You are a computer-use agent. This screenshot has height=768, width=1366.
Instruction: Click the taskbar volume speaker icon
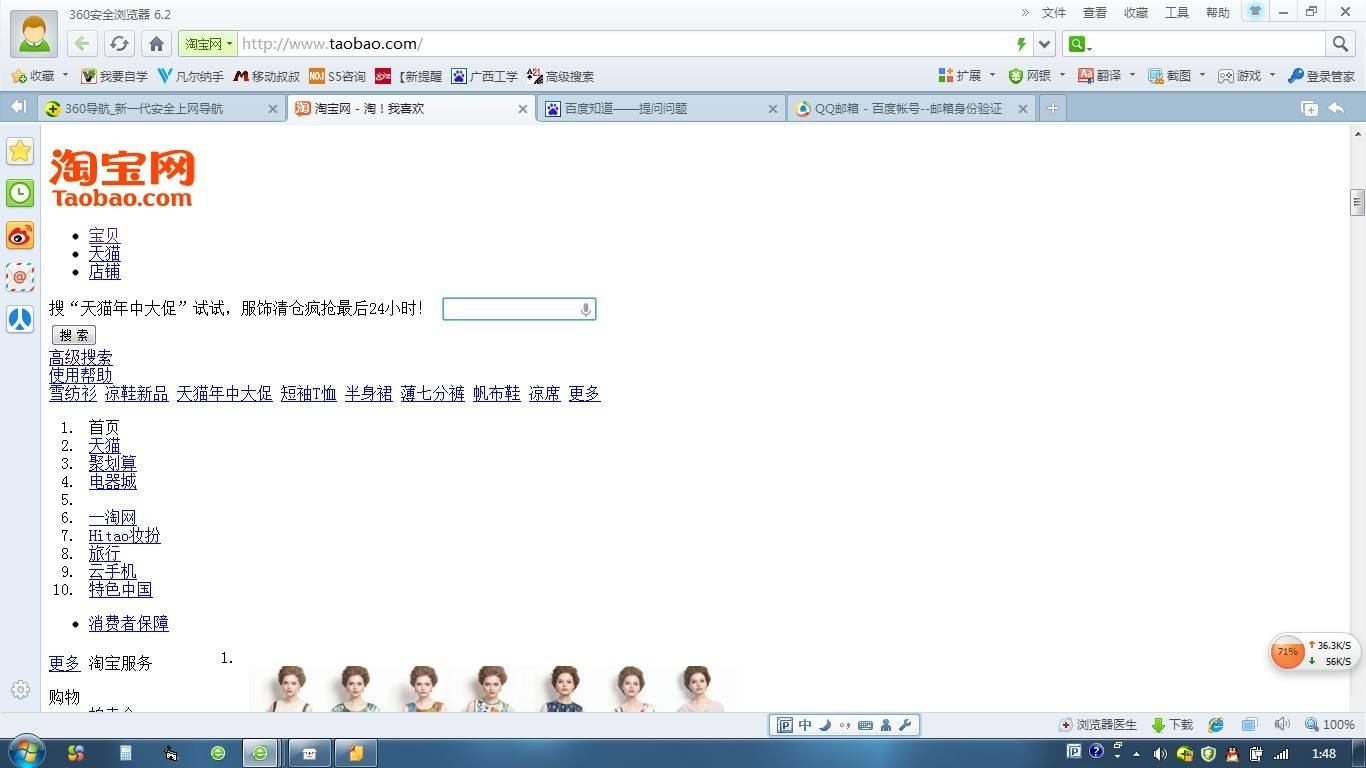(x=1160, y=754)
